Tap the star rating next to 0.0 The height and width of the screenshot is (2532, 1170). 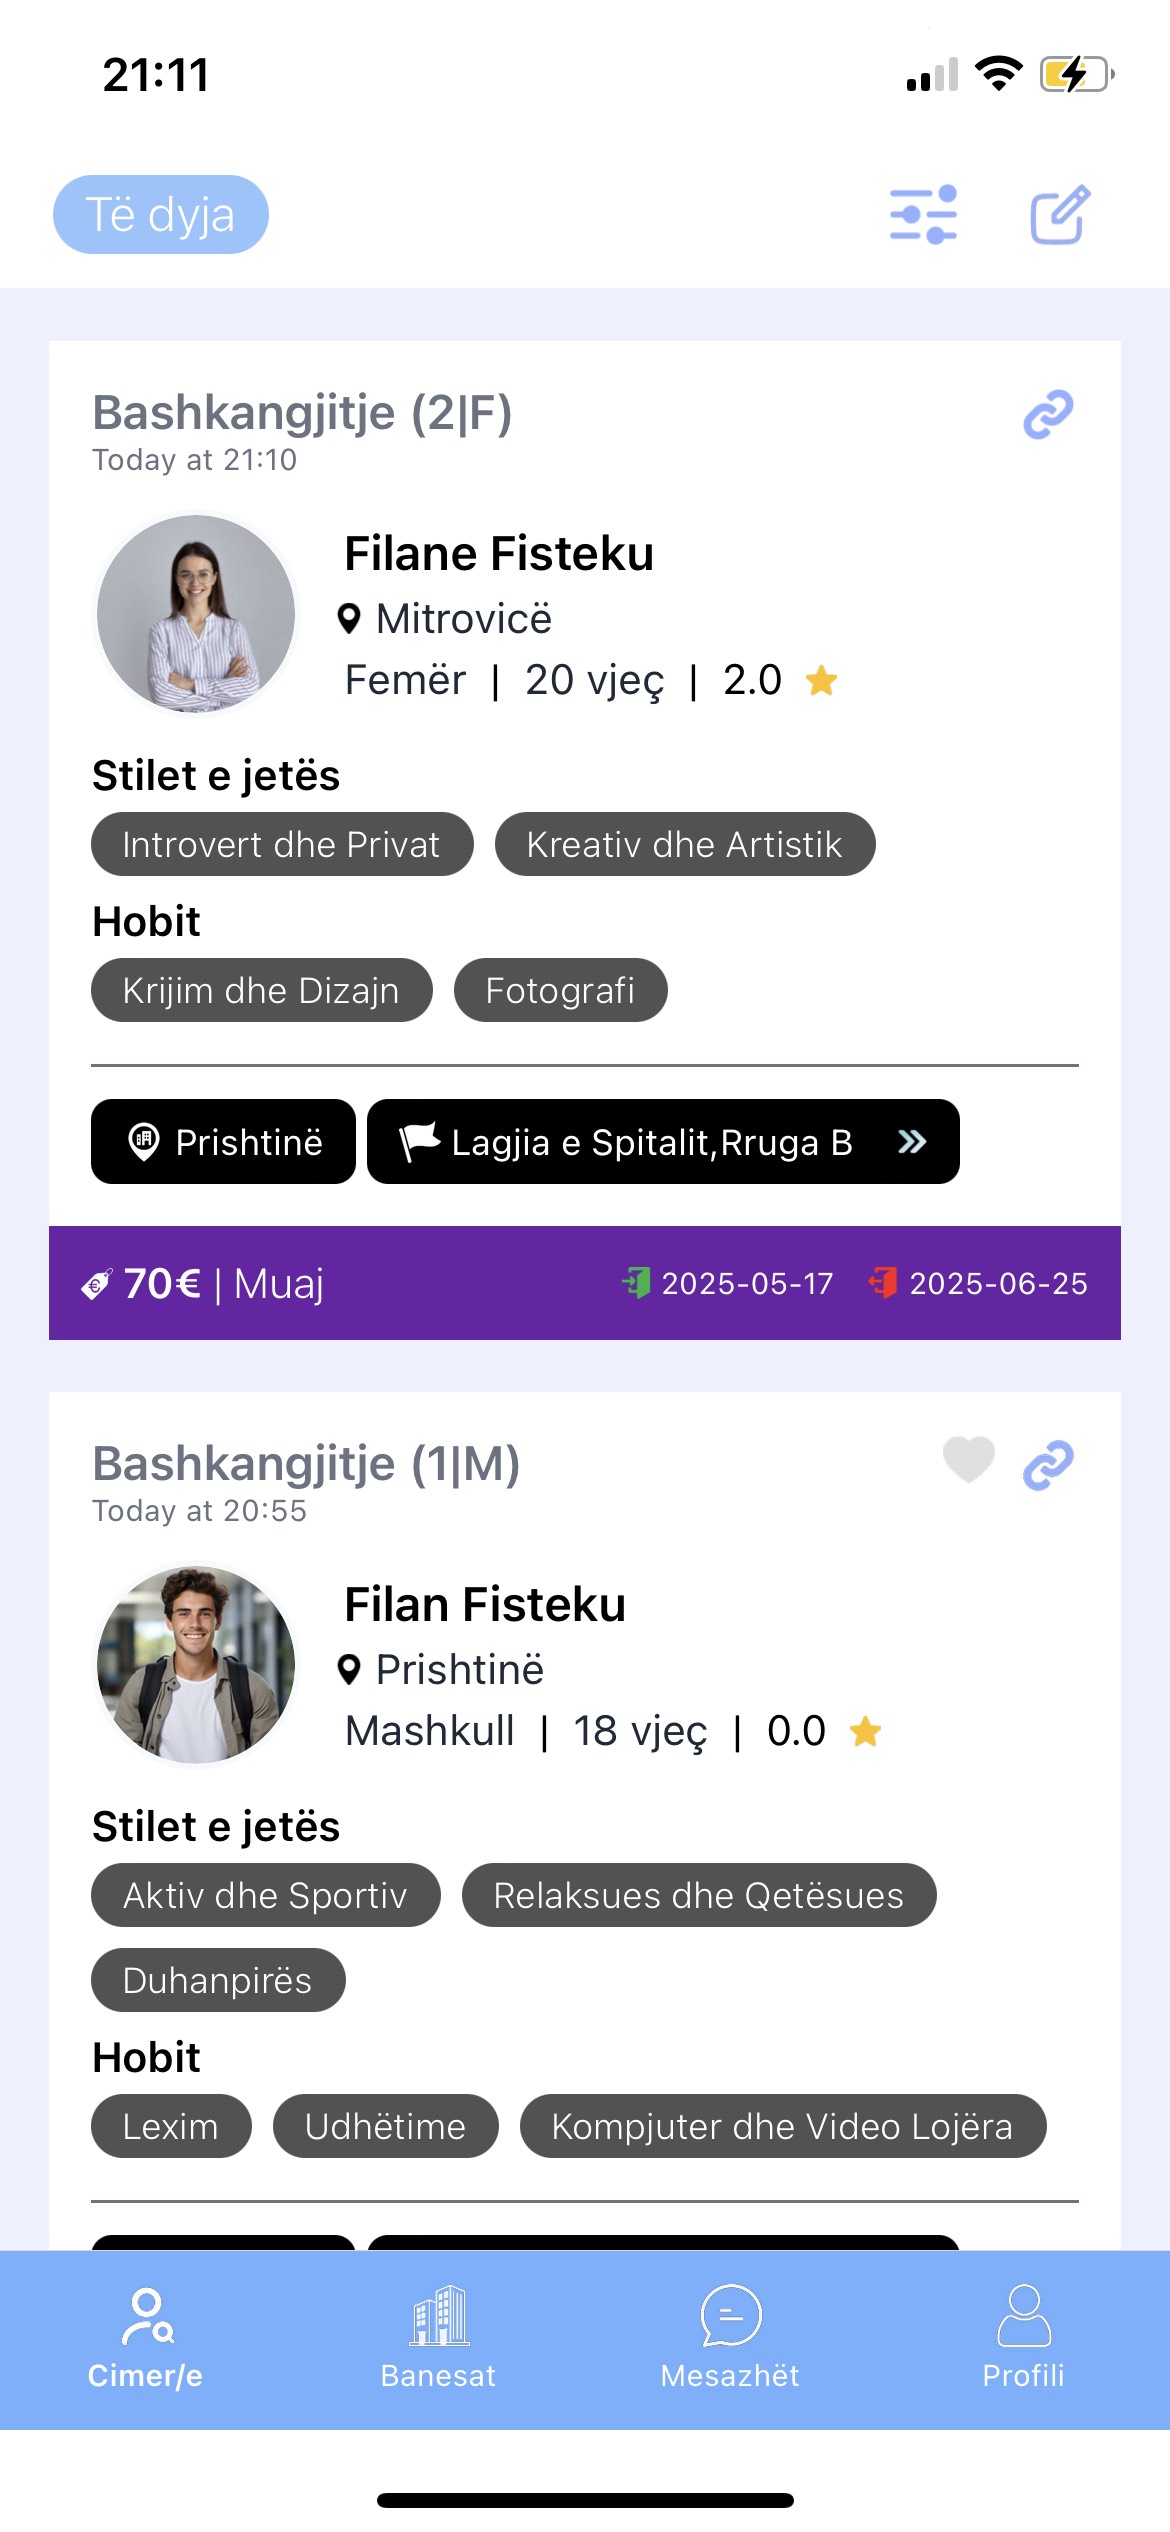click(x=865, y=1732)
